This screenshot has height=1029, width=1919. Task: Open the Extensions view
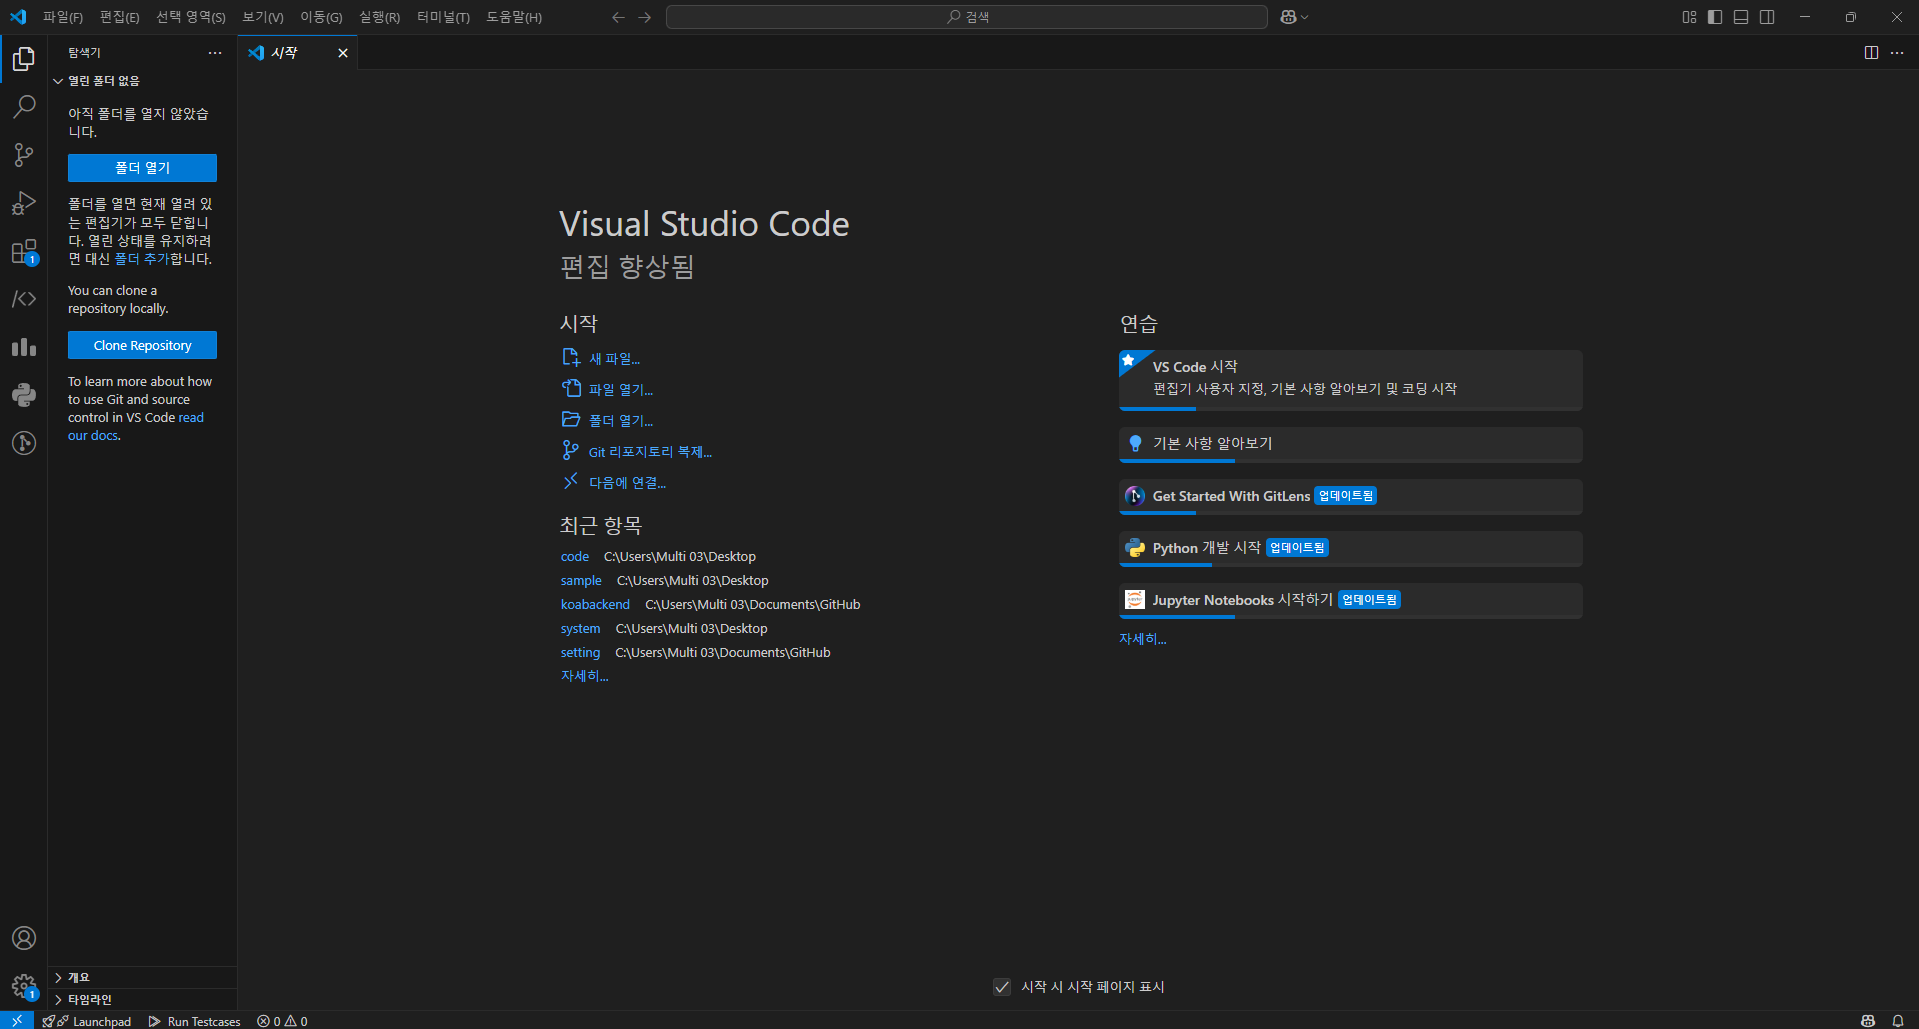(x=24, y=251)
